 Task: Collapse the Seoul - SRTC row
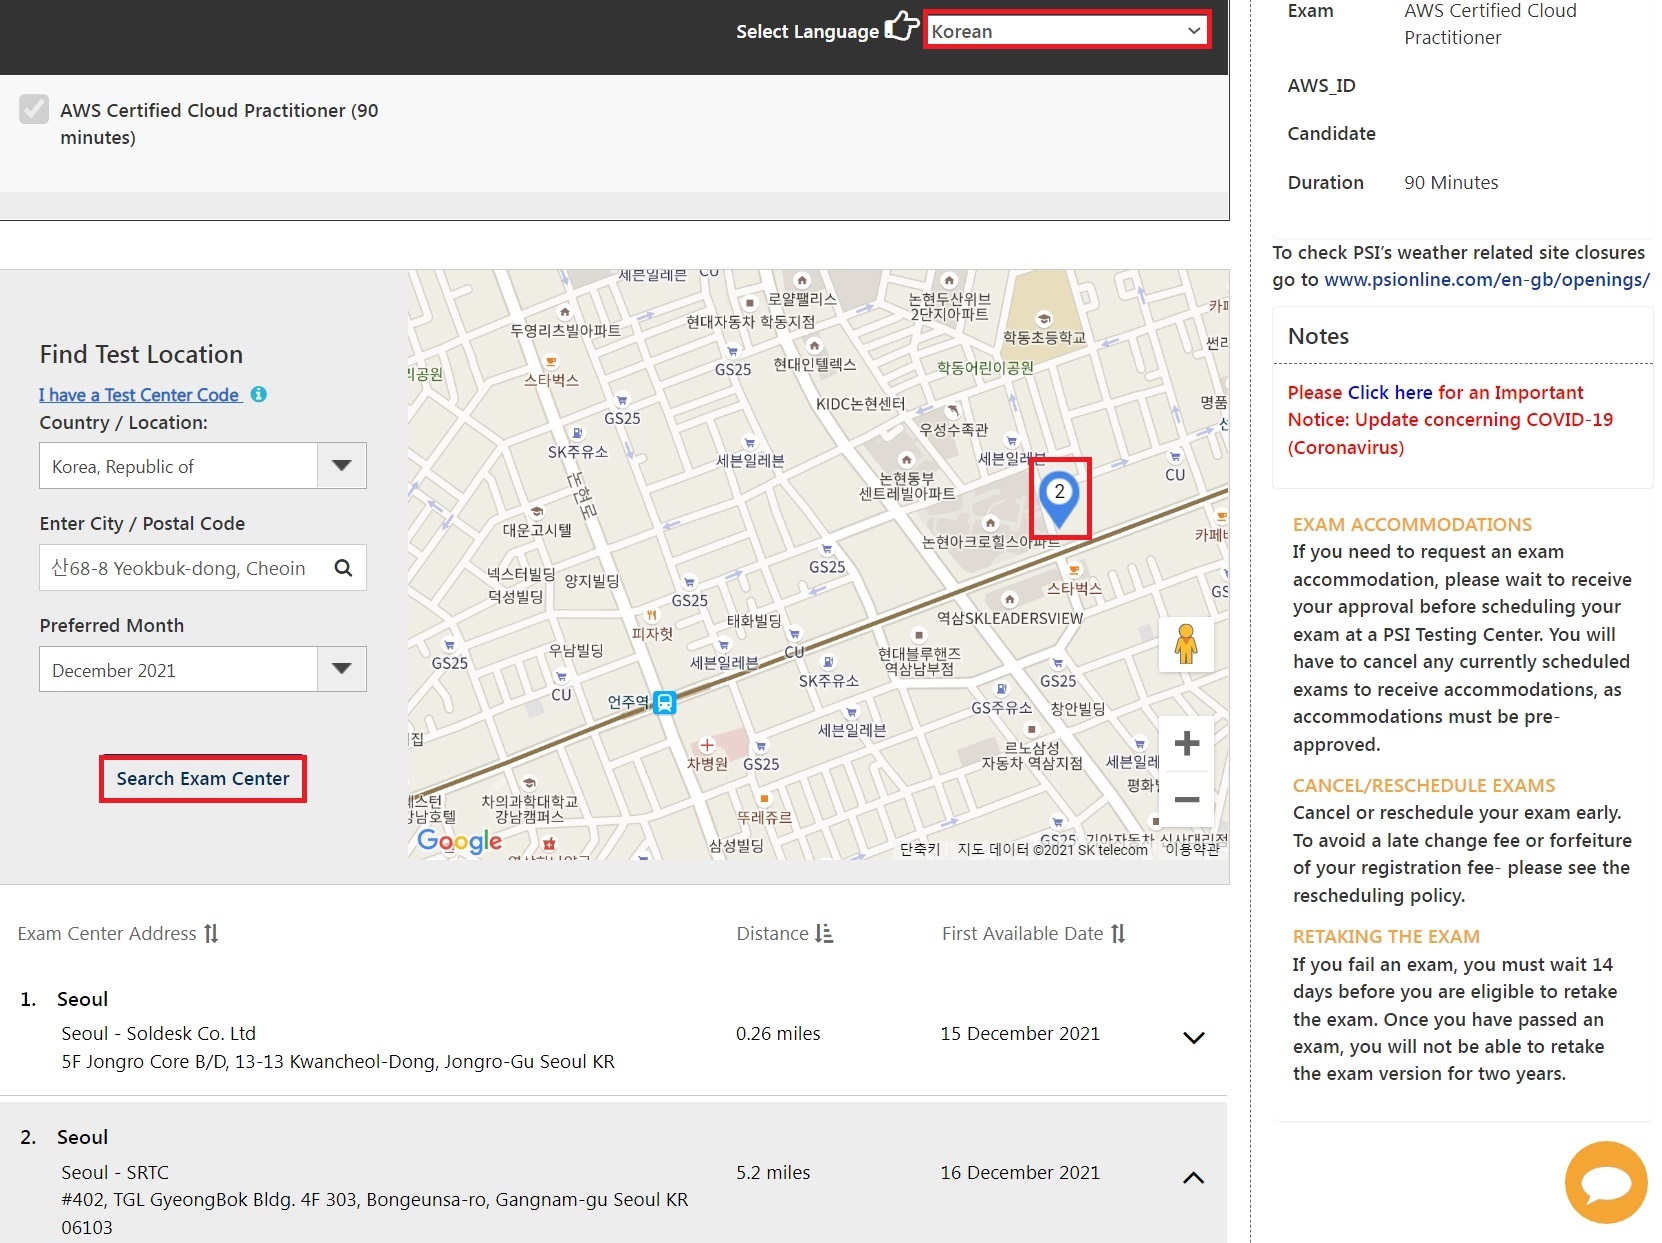[x=1193, y=1178]
